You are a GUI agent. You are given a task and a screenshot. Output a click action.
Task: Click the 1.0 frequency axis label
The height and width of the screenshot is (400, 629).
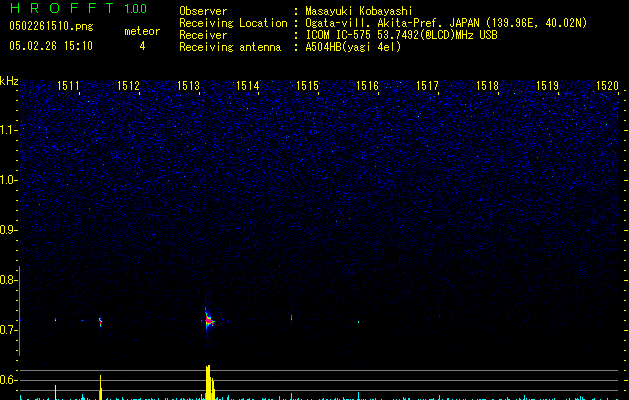[x=8, y=180]
